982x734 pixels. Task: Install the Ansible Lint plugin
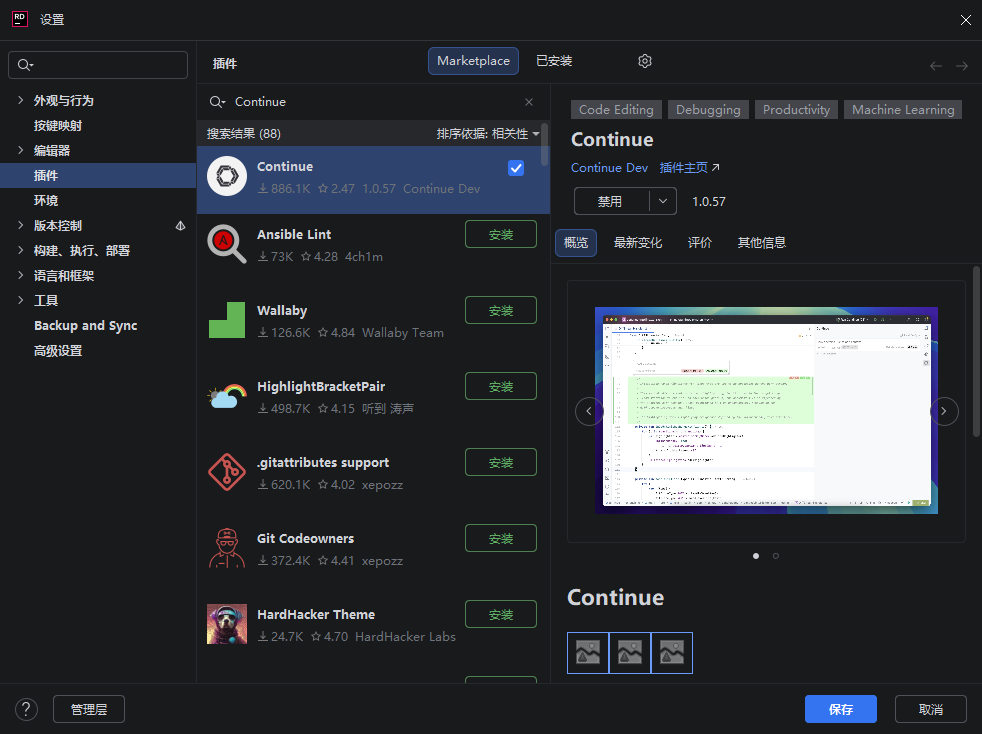(x=501, y=234)
